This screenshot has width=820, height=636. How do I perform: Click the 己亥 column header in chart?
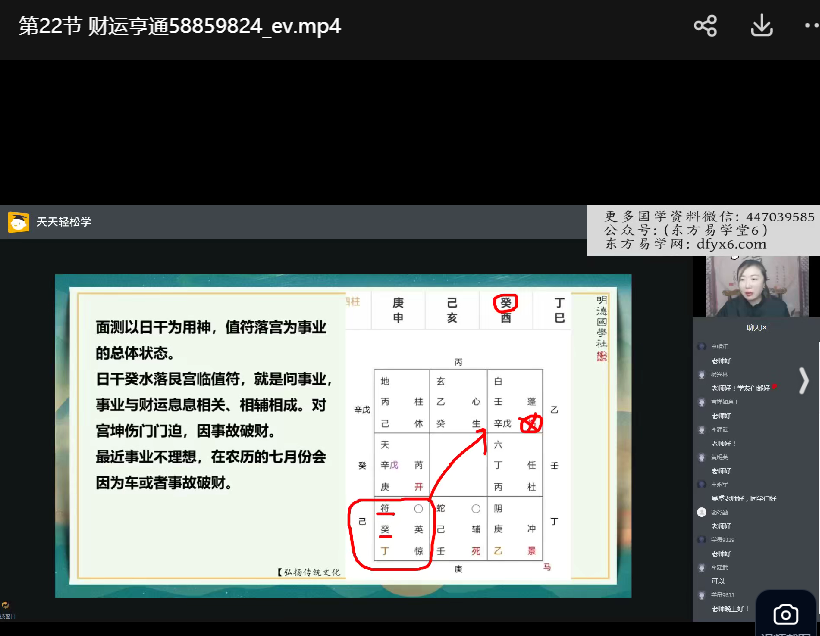coord(452,310)
